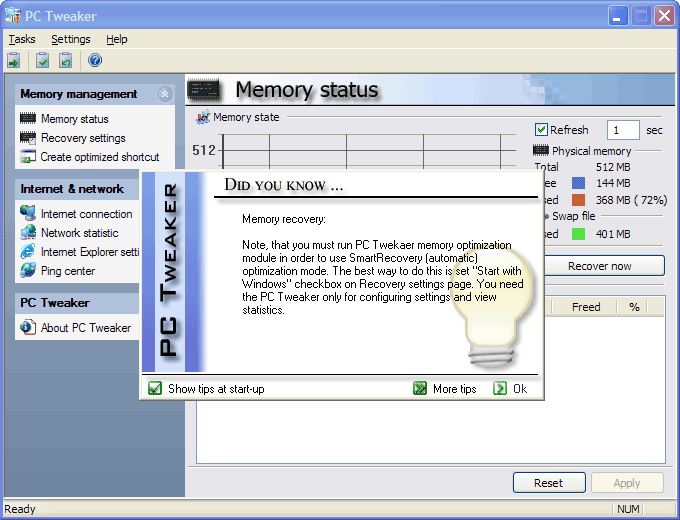Click the Reset button

pyautogui.click(x=549, y=483)
